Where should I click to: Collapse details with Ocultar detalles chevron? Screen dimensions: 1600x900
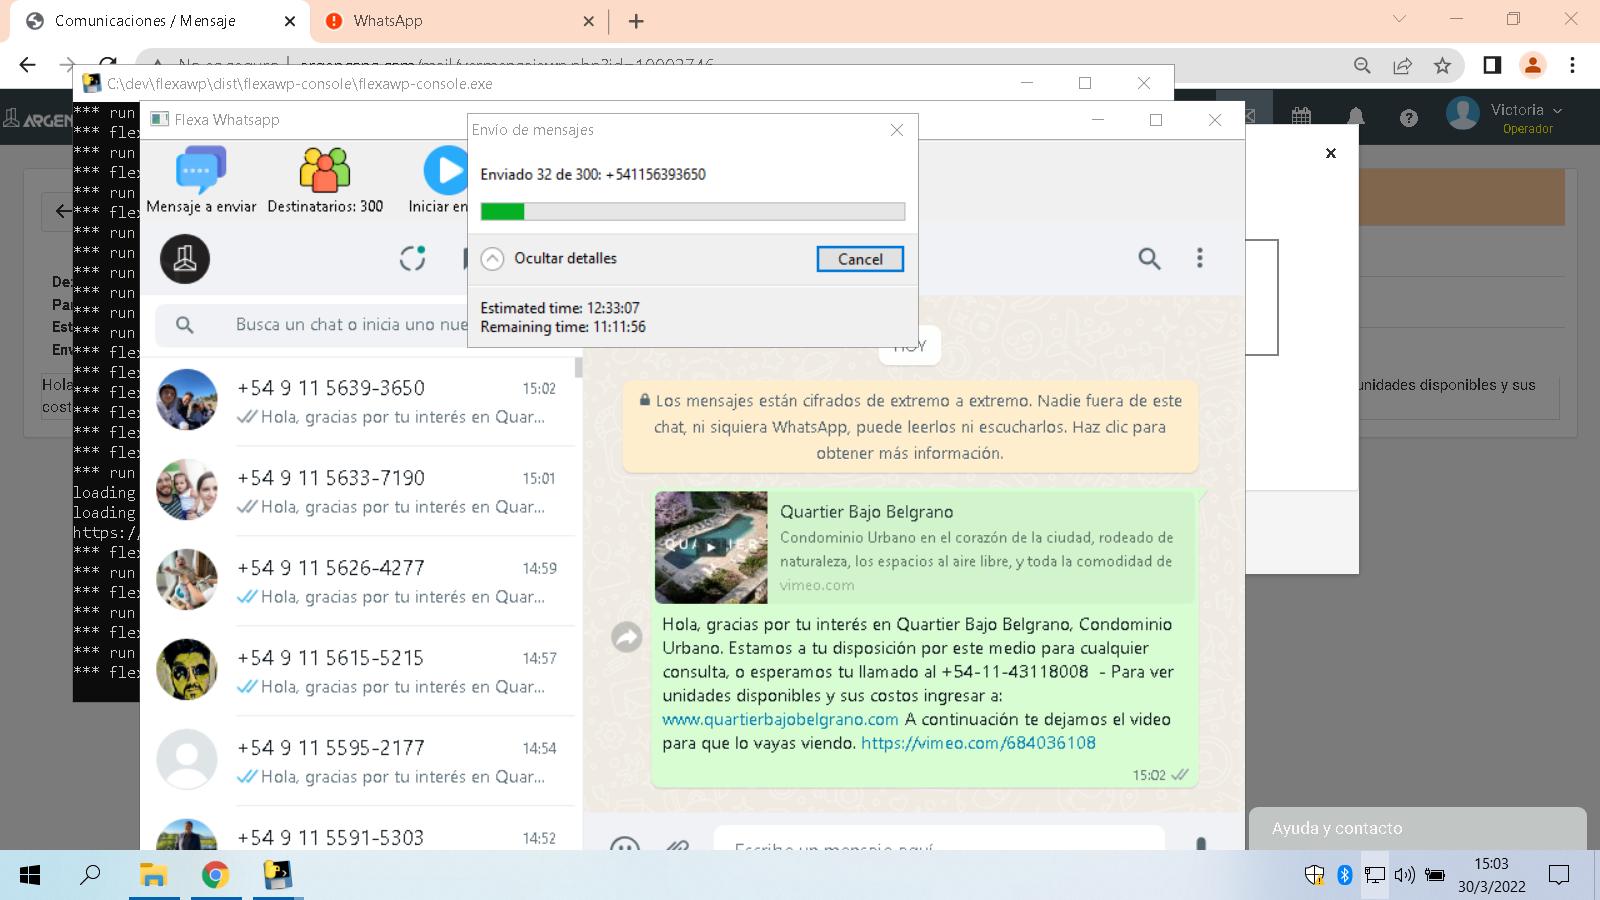(492, 259)
